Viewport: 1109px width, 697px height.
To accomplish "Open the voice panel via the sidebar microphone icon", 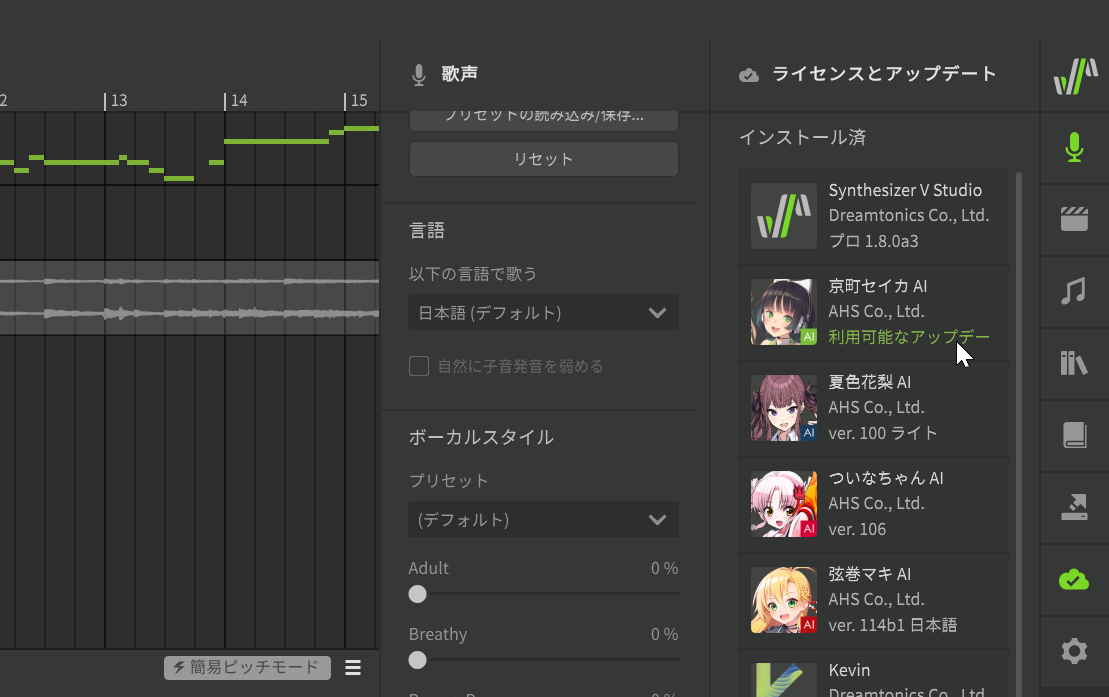I will [1074, 147].
